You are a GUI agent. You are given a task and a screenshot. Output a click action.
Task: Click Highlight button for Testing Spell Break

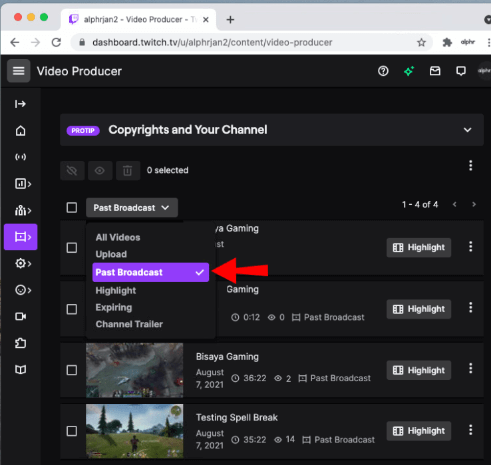coord(419,431)
